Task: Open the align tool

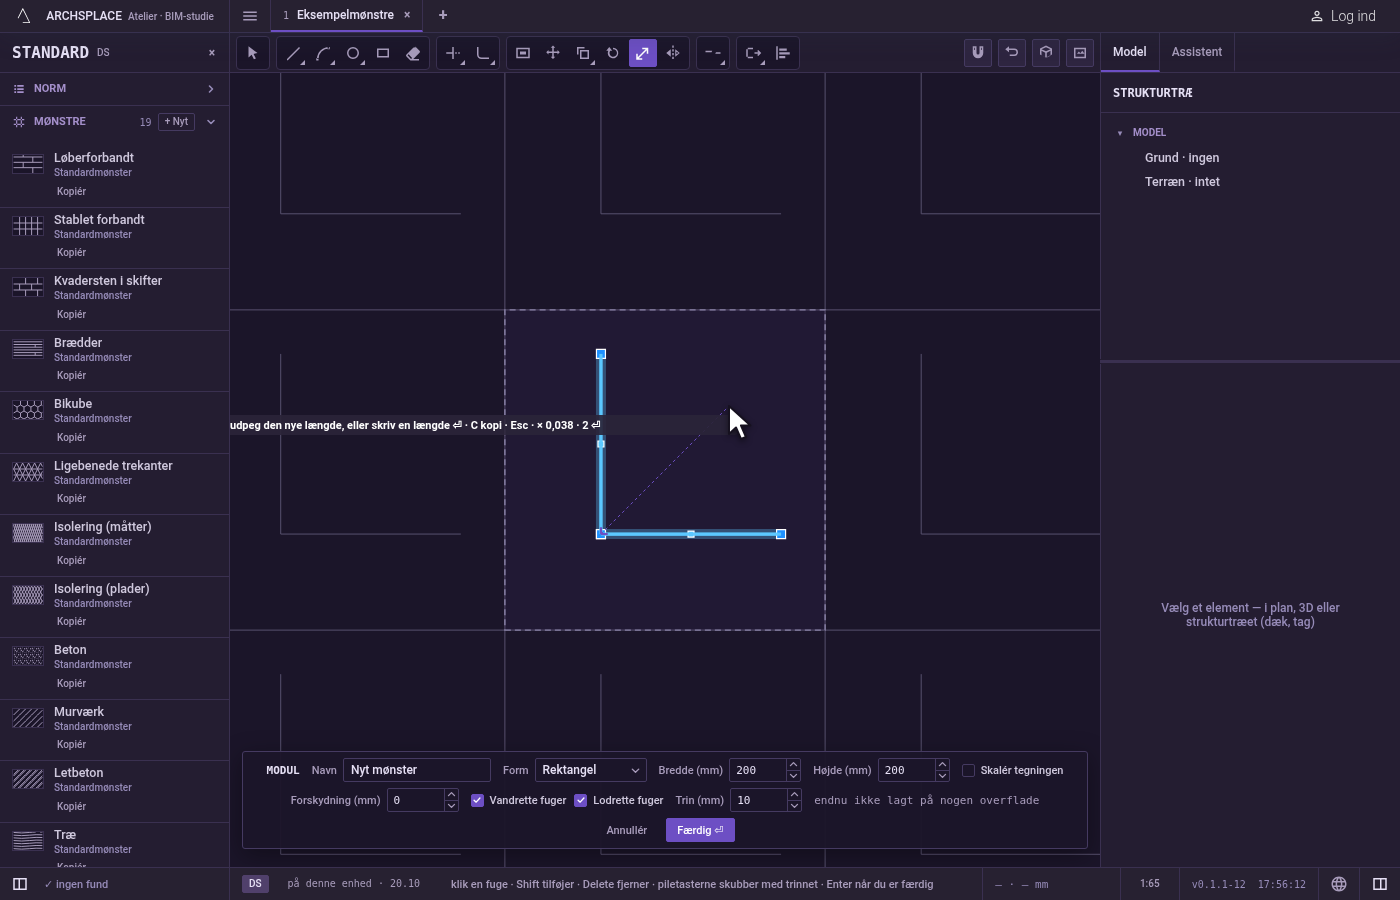Action: [x=783, y=53]
